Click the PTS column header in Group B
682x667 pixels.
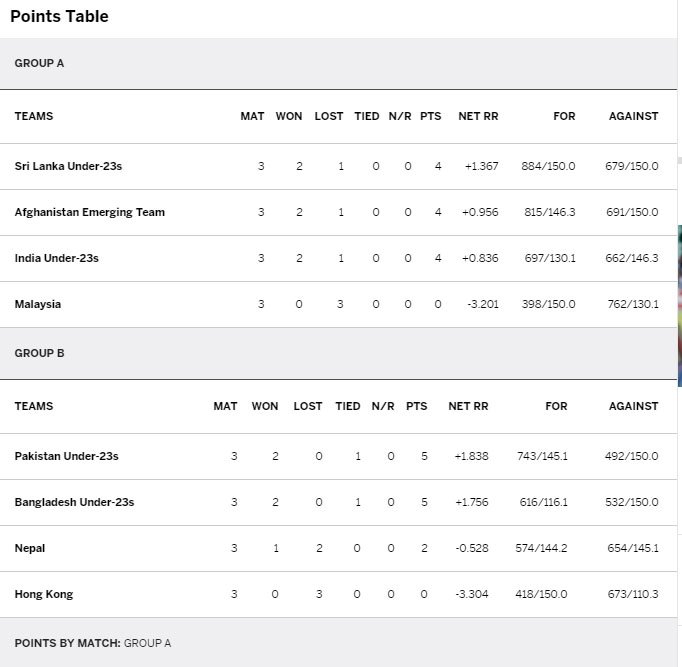(416, 406)
